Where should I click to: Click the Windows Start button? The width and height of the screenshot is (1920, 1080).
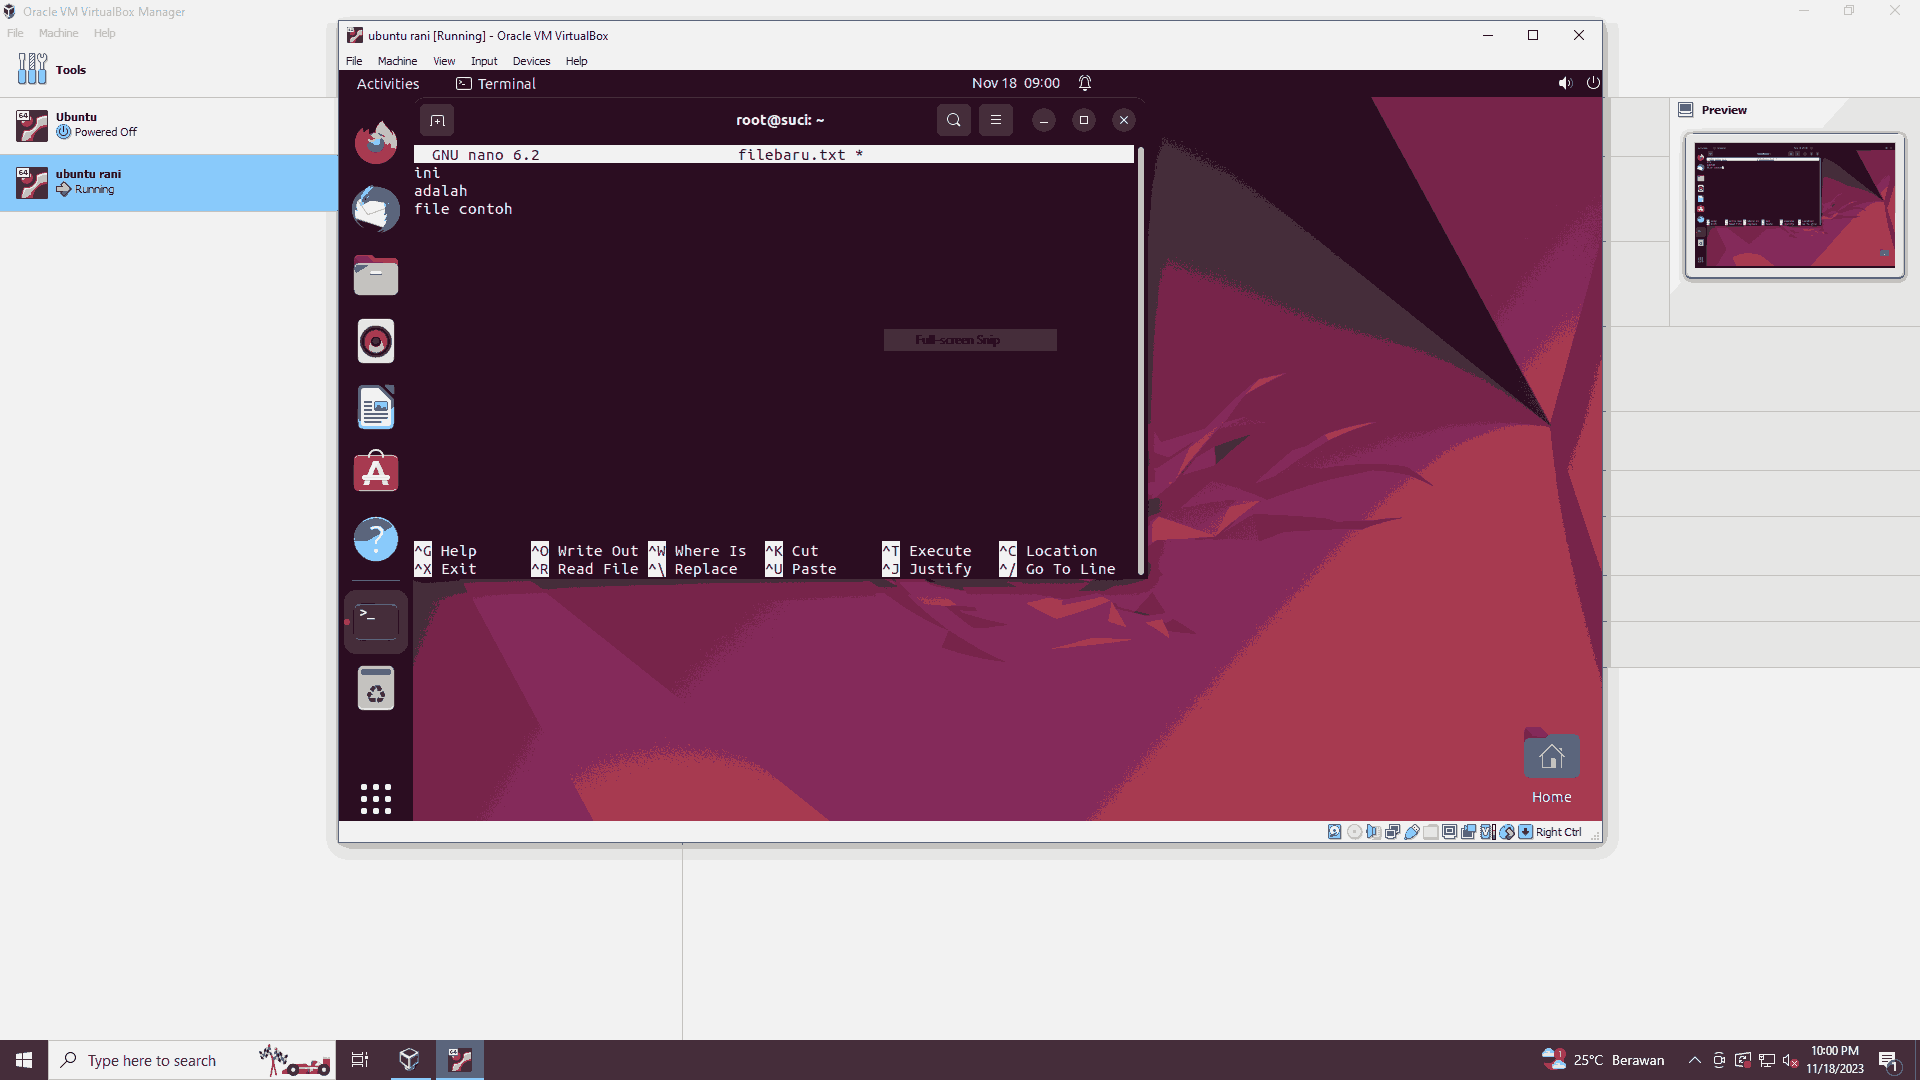click(x=24, y=1060)
